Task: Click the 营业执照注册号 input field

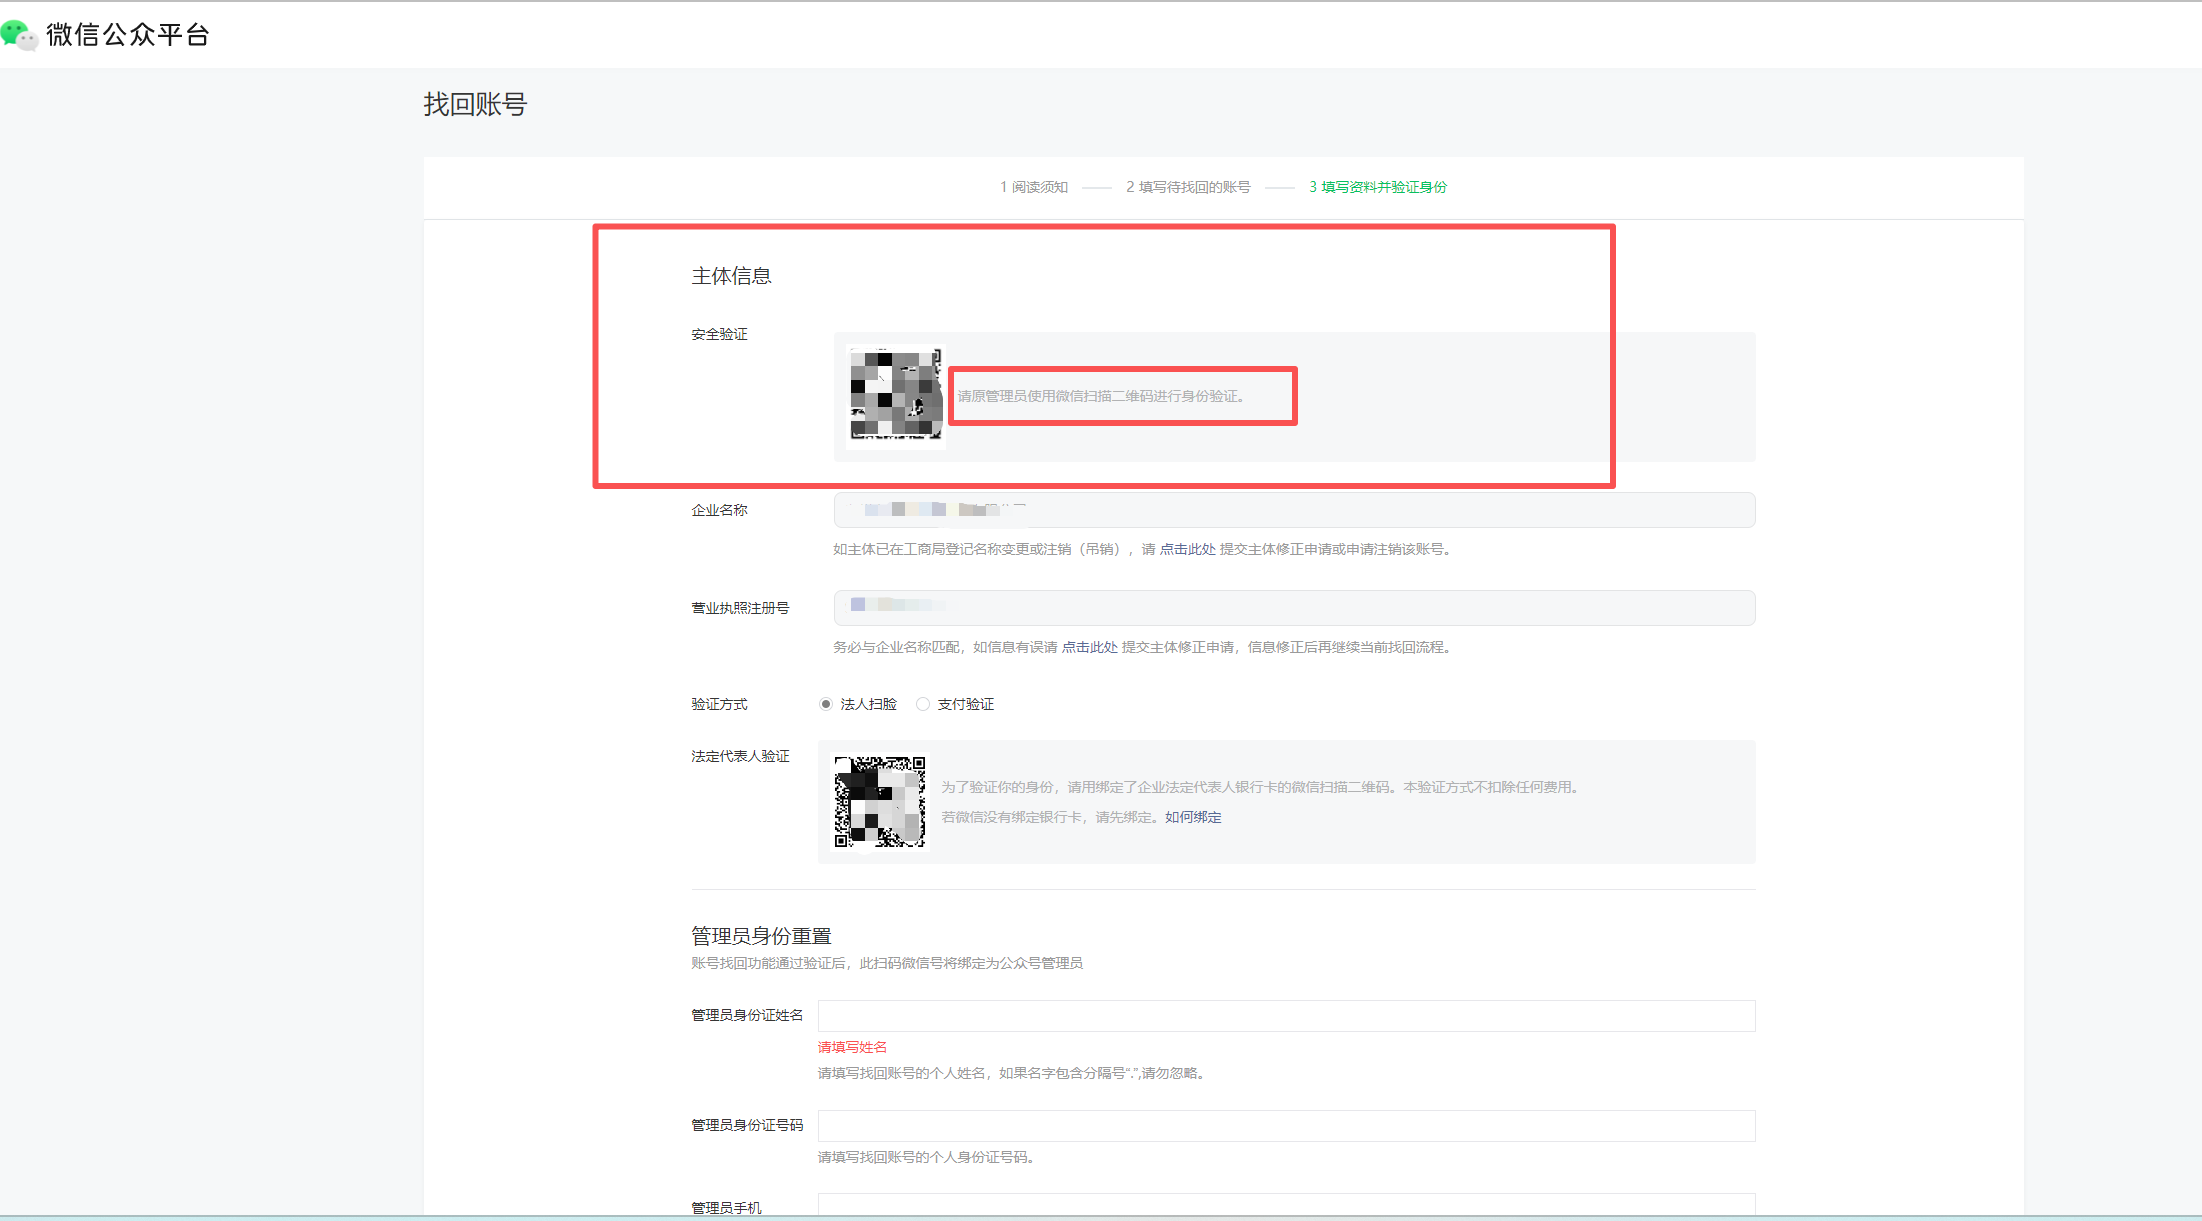Action: tap(1294, 608)
